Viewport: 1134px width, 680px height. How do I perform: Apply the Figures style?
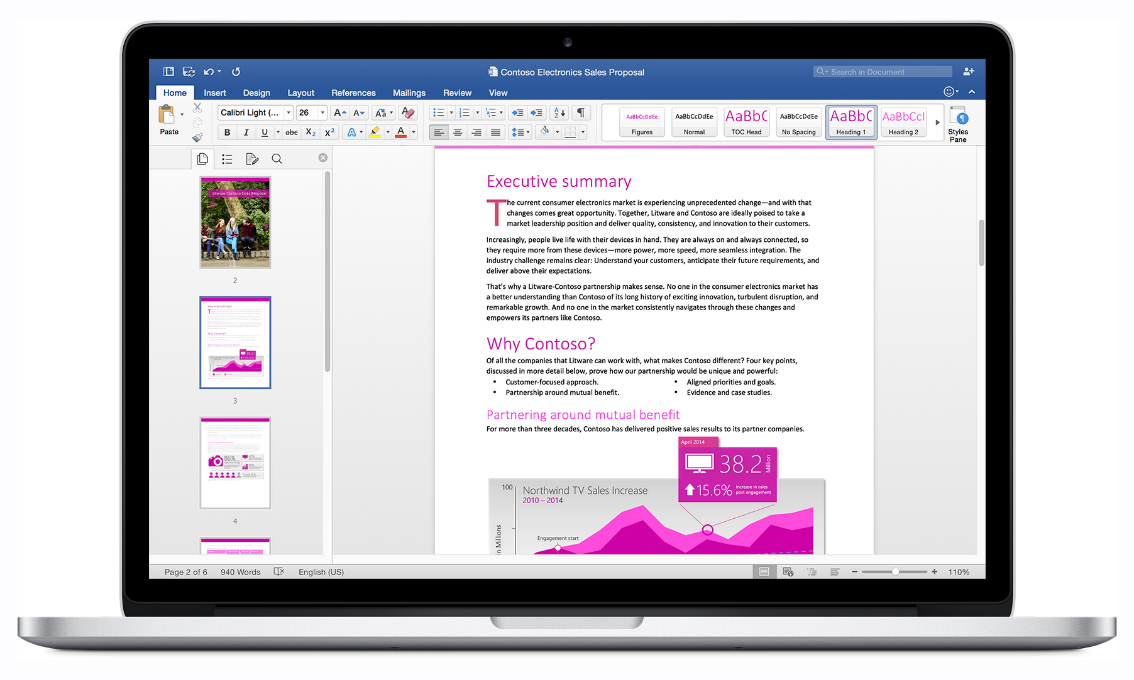tap(642, 122)
